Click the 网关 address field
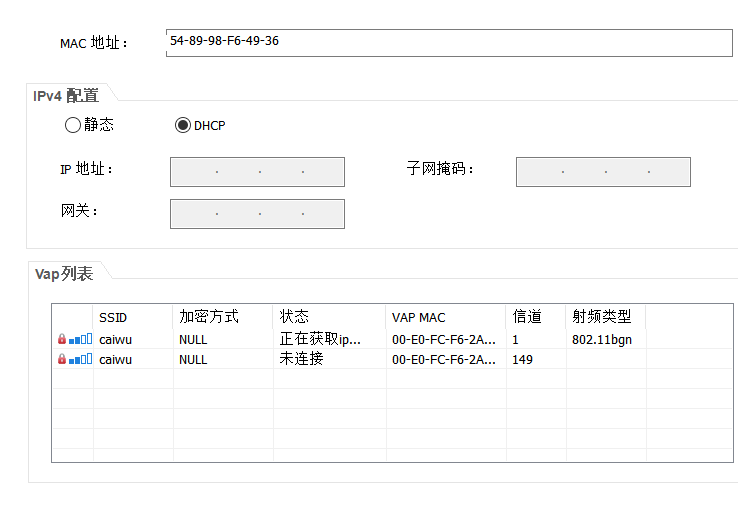The image size is (738, 528). (x=257, y=214)
